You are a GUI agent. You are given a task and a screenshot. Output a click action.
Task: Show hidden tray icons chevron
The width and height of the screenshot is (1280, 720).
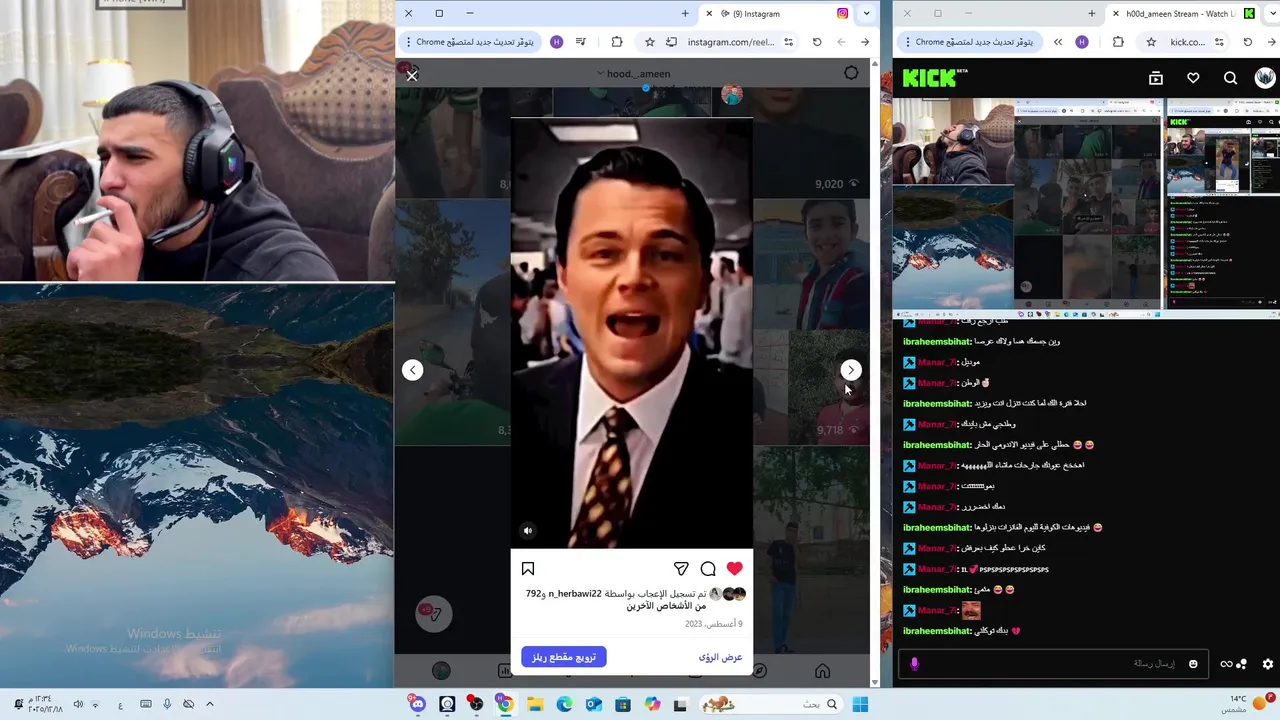(x=210, y=704)
